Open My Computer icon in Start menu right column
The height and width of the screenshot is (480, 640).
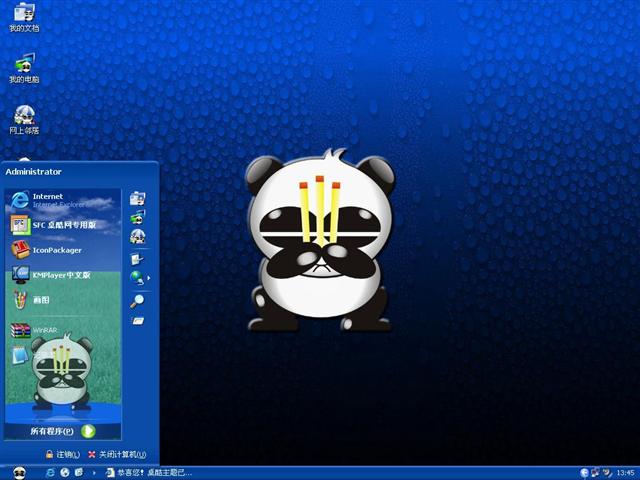pyautogui.click(x=138, y=217)
